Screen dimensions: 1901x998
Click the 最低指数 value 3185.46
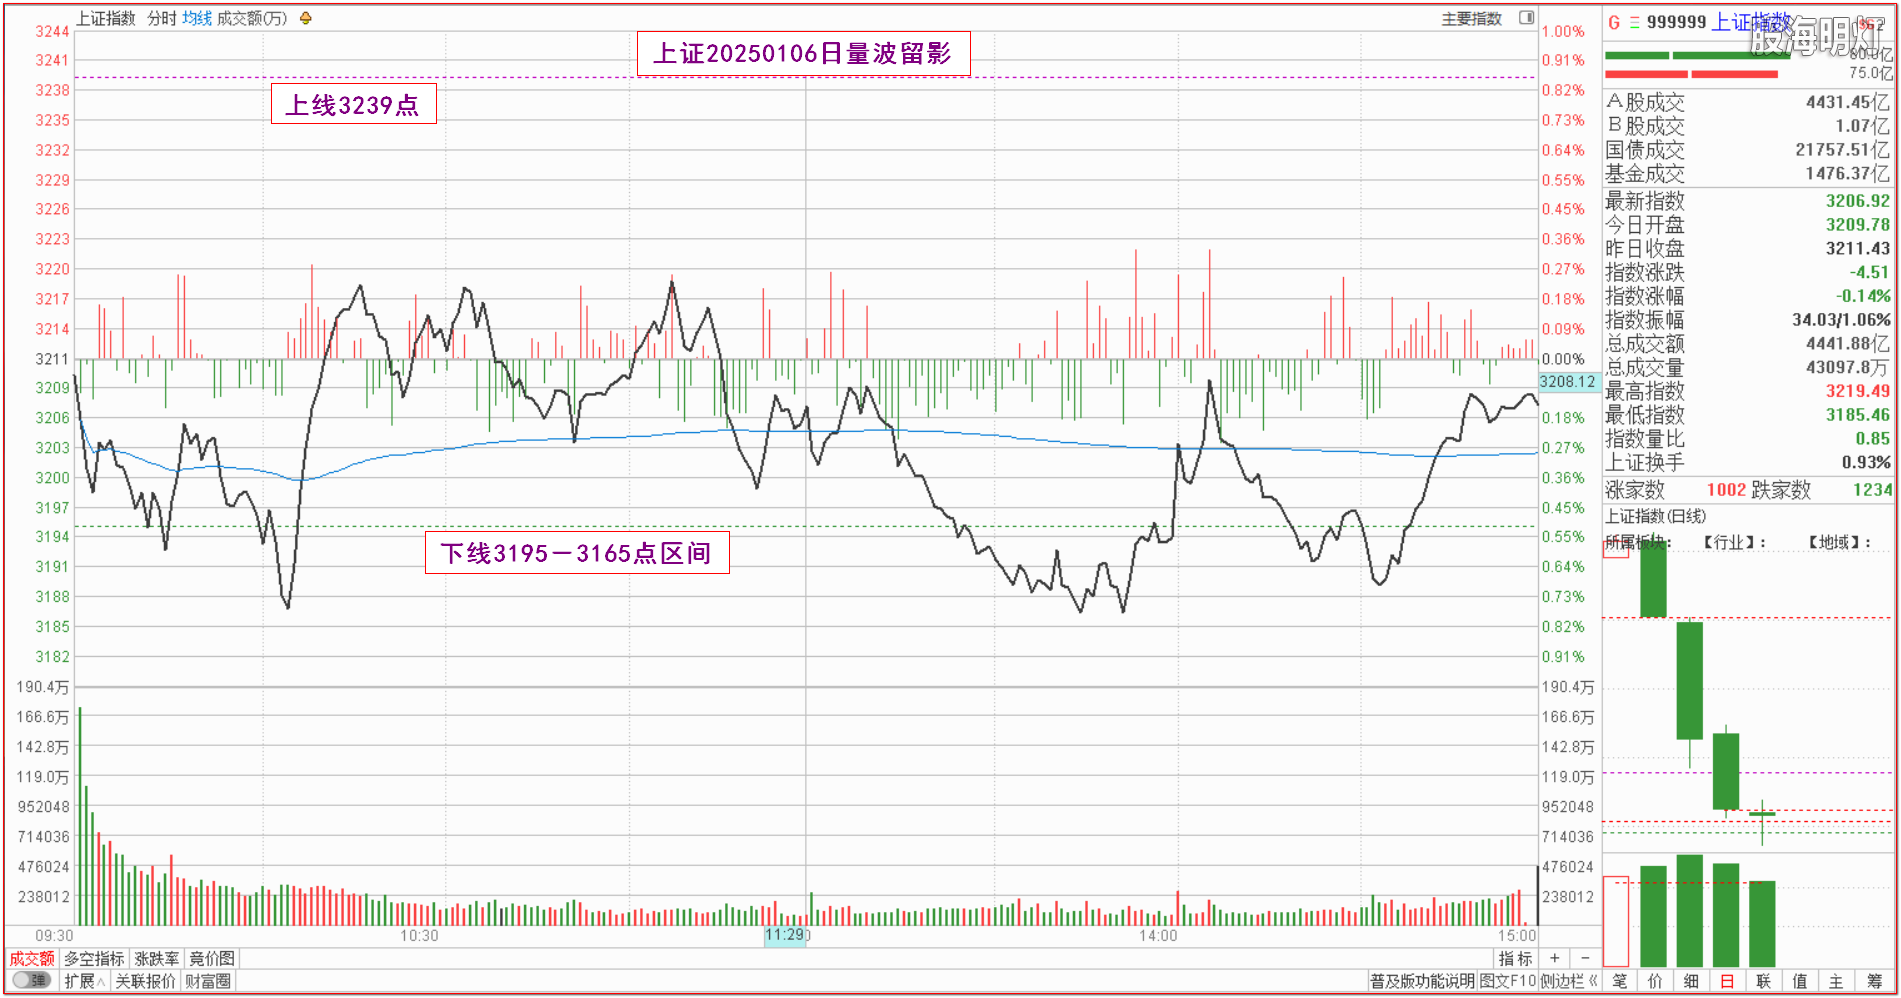(1858, 415)
